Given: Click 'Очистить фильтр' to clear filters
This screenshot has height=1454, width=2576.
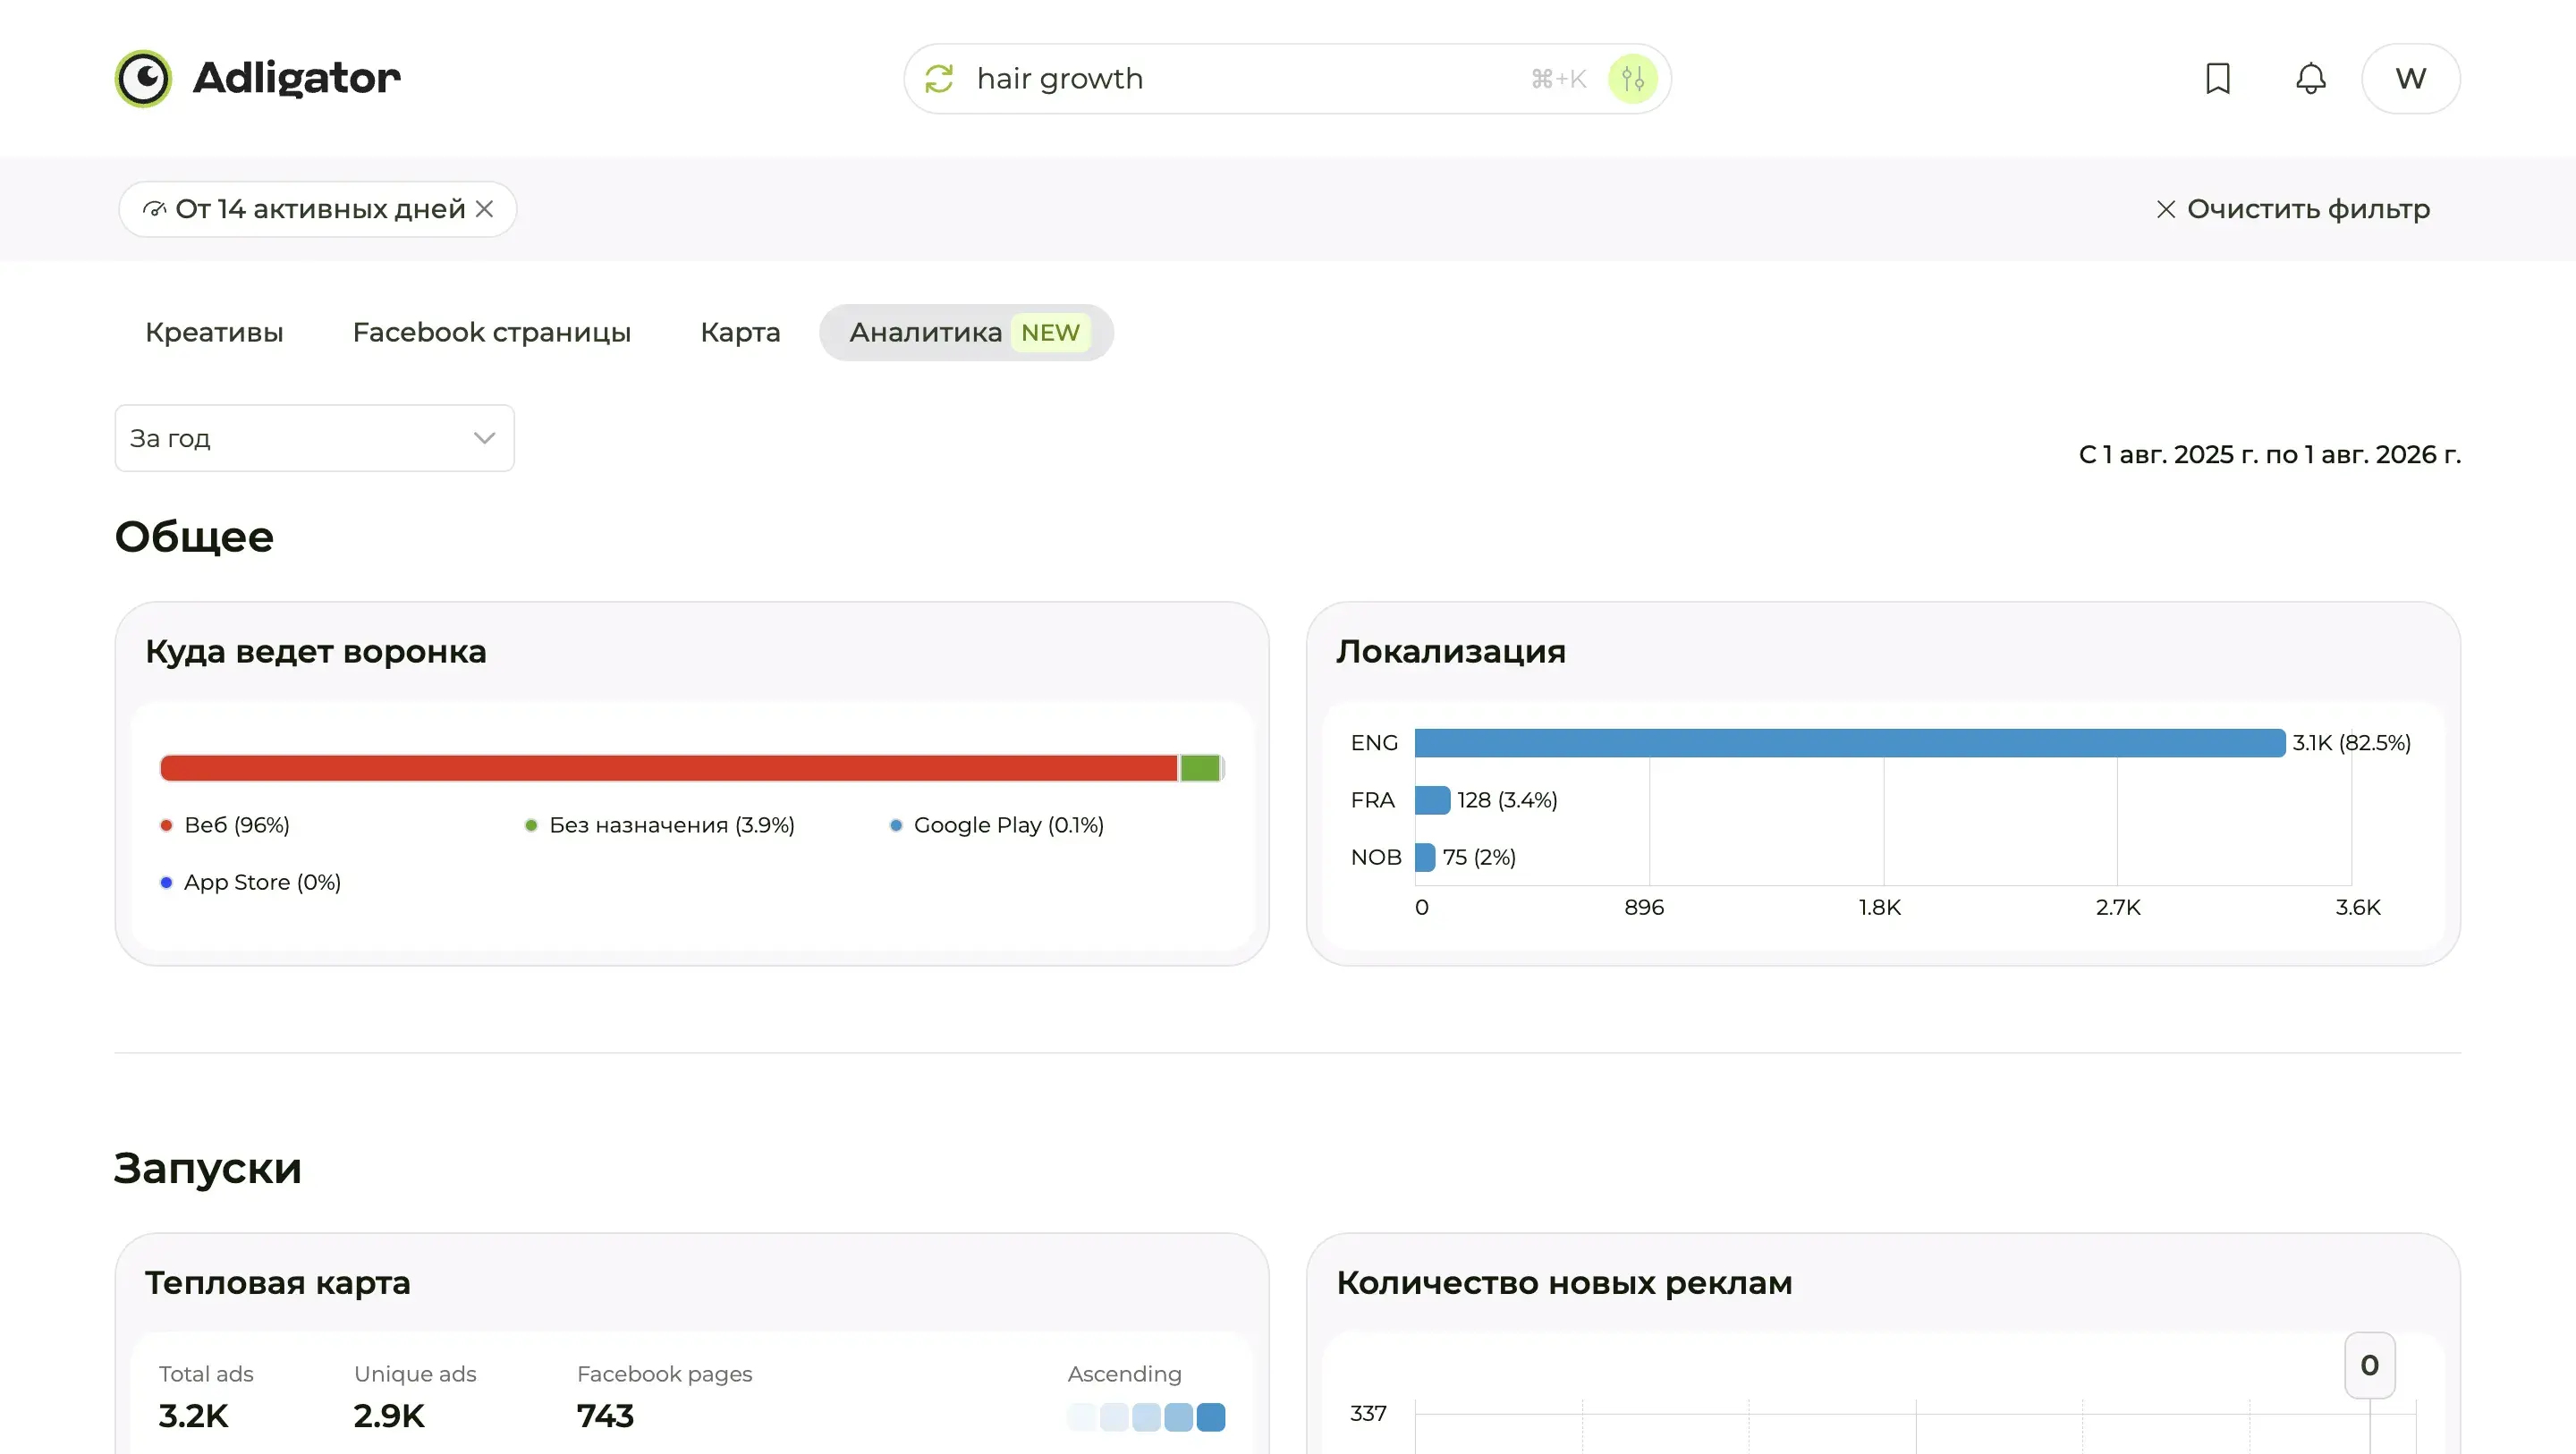Looking at the screenshot, I should click(x=2292, y=209).
